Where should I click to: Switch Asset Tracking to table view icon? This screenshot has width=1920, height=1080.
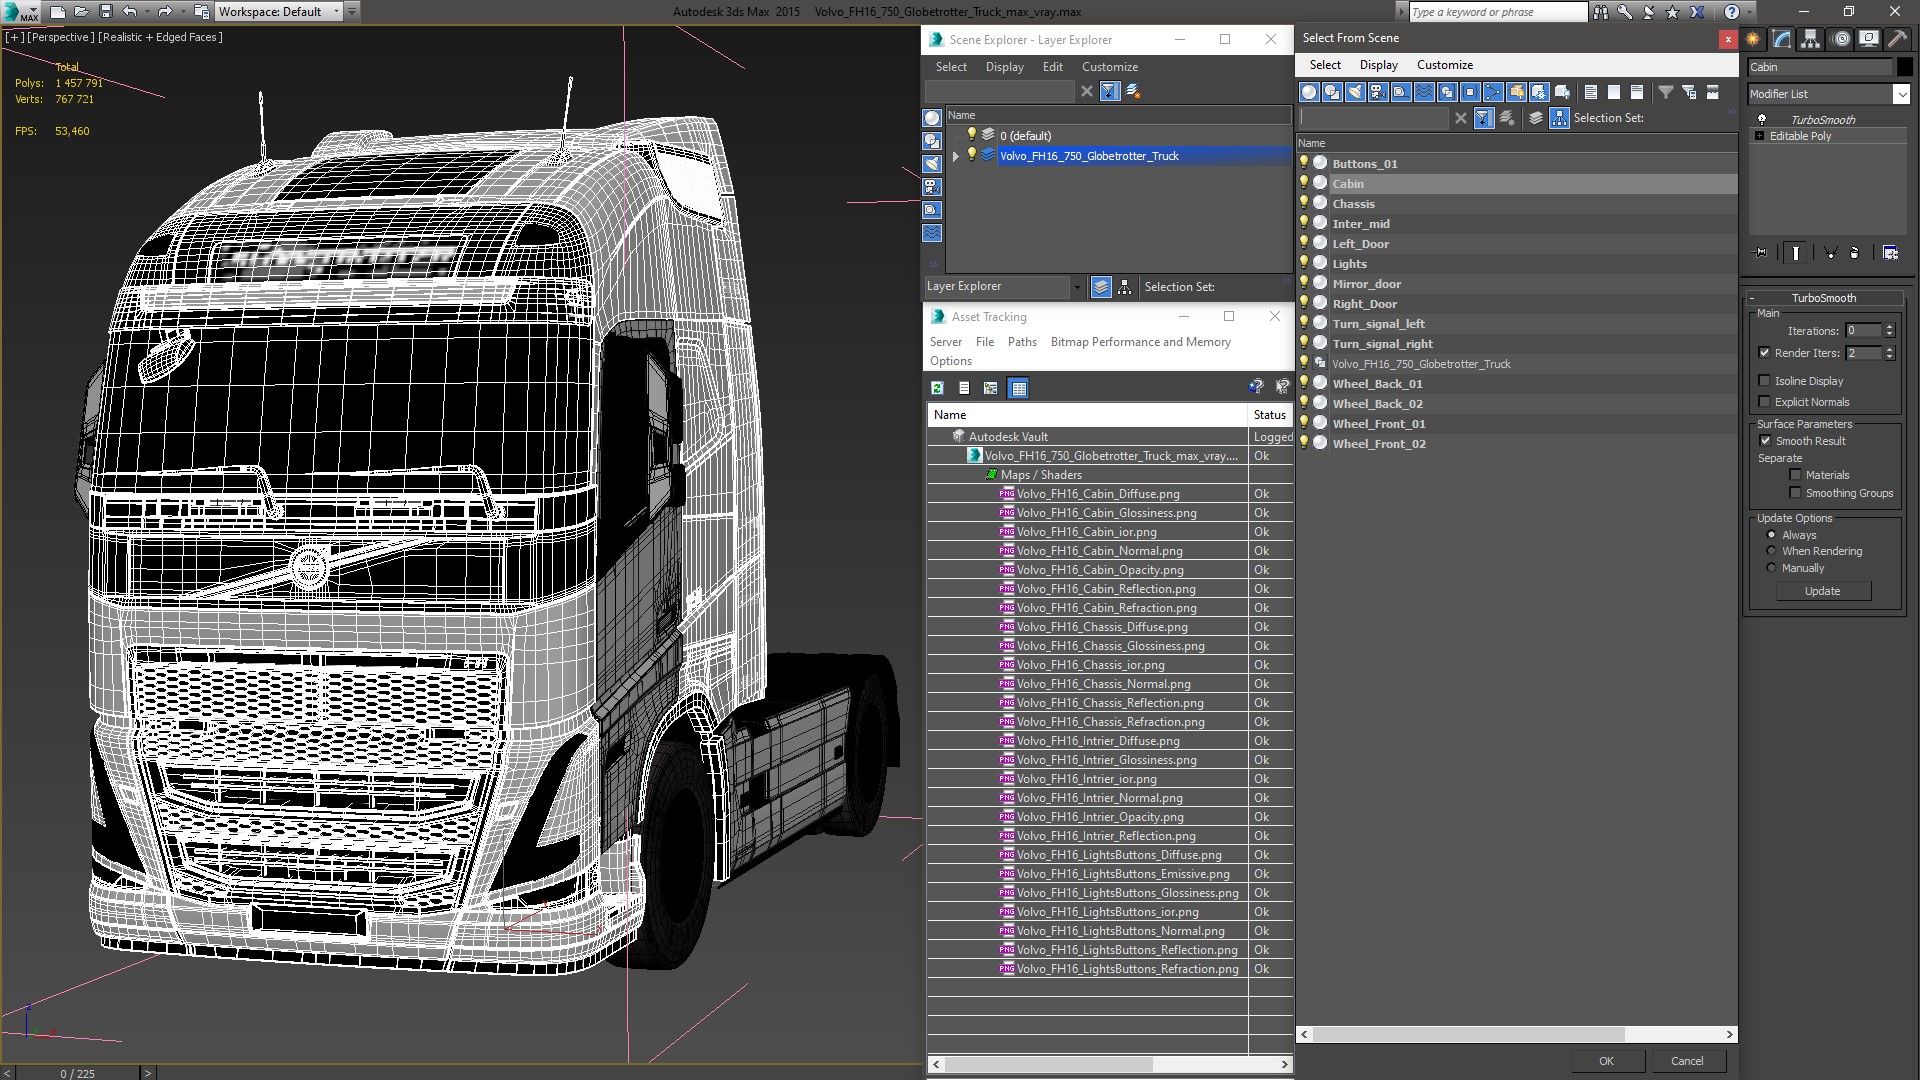[x=1018, y=388]
